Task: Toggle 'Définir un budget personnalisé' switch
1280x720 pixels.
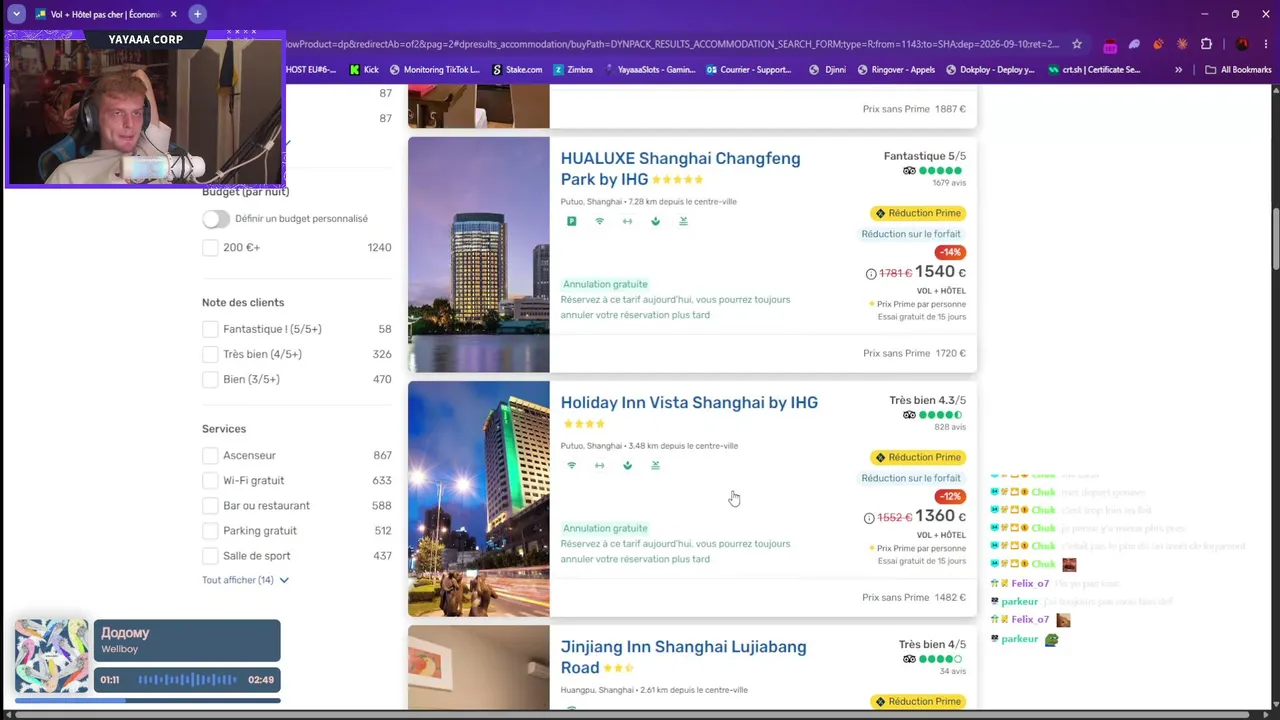Action: (216, 219)
